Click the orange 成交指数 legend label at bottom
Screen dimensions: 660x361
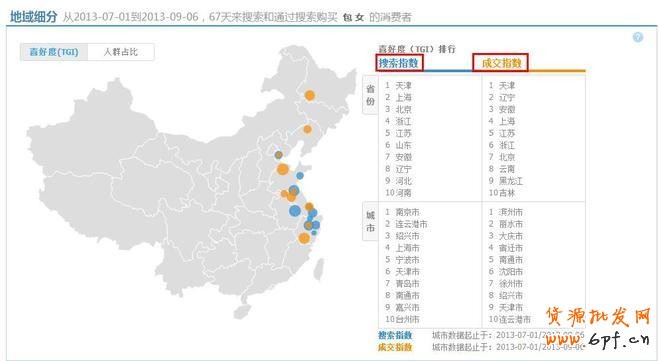(x=395, y=347)
